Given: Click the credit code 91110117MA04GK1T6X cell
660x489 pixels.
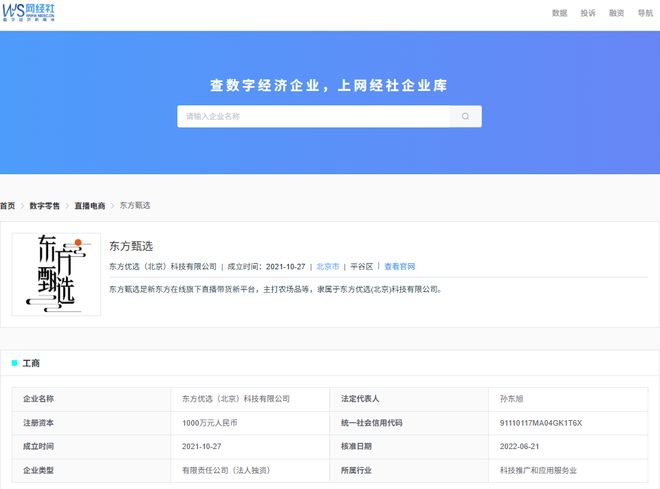Looking at the screenshot, I should pos(541,423).
